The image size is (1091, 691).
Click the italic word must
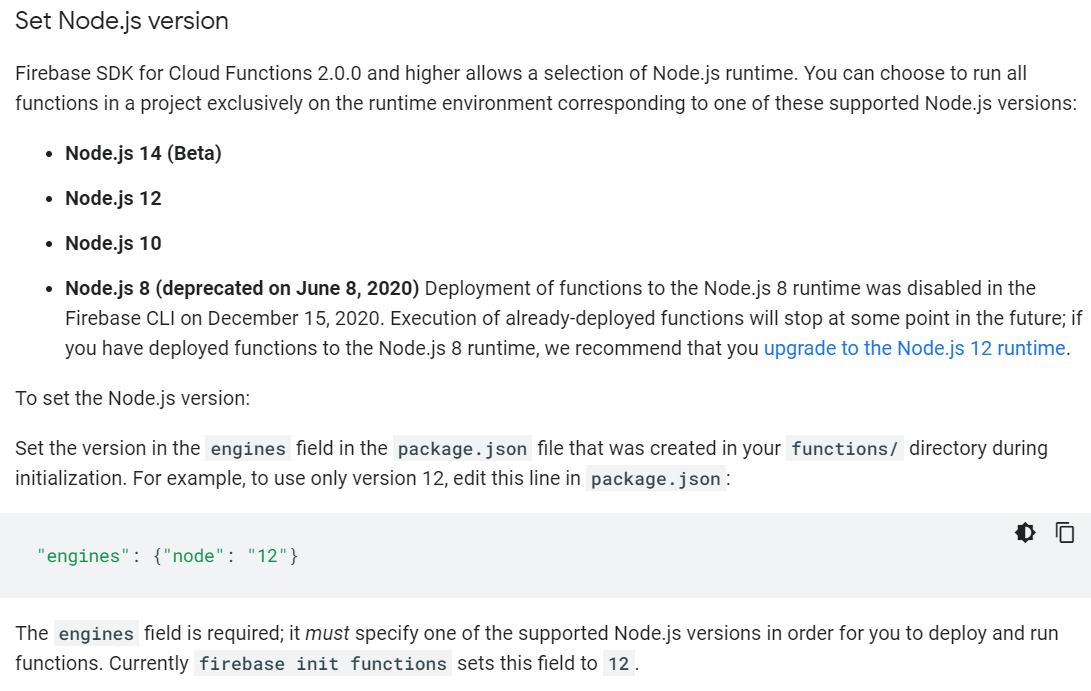pos(327,633)
